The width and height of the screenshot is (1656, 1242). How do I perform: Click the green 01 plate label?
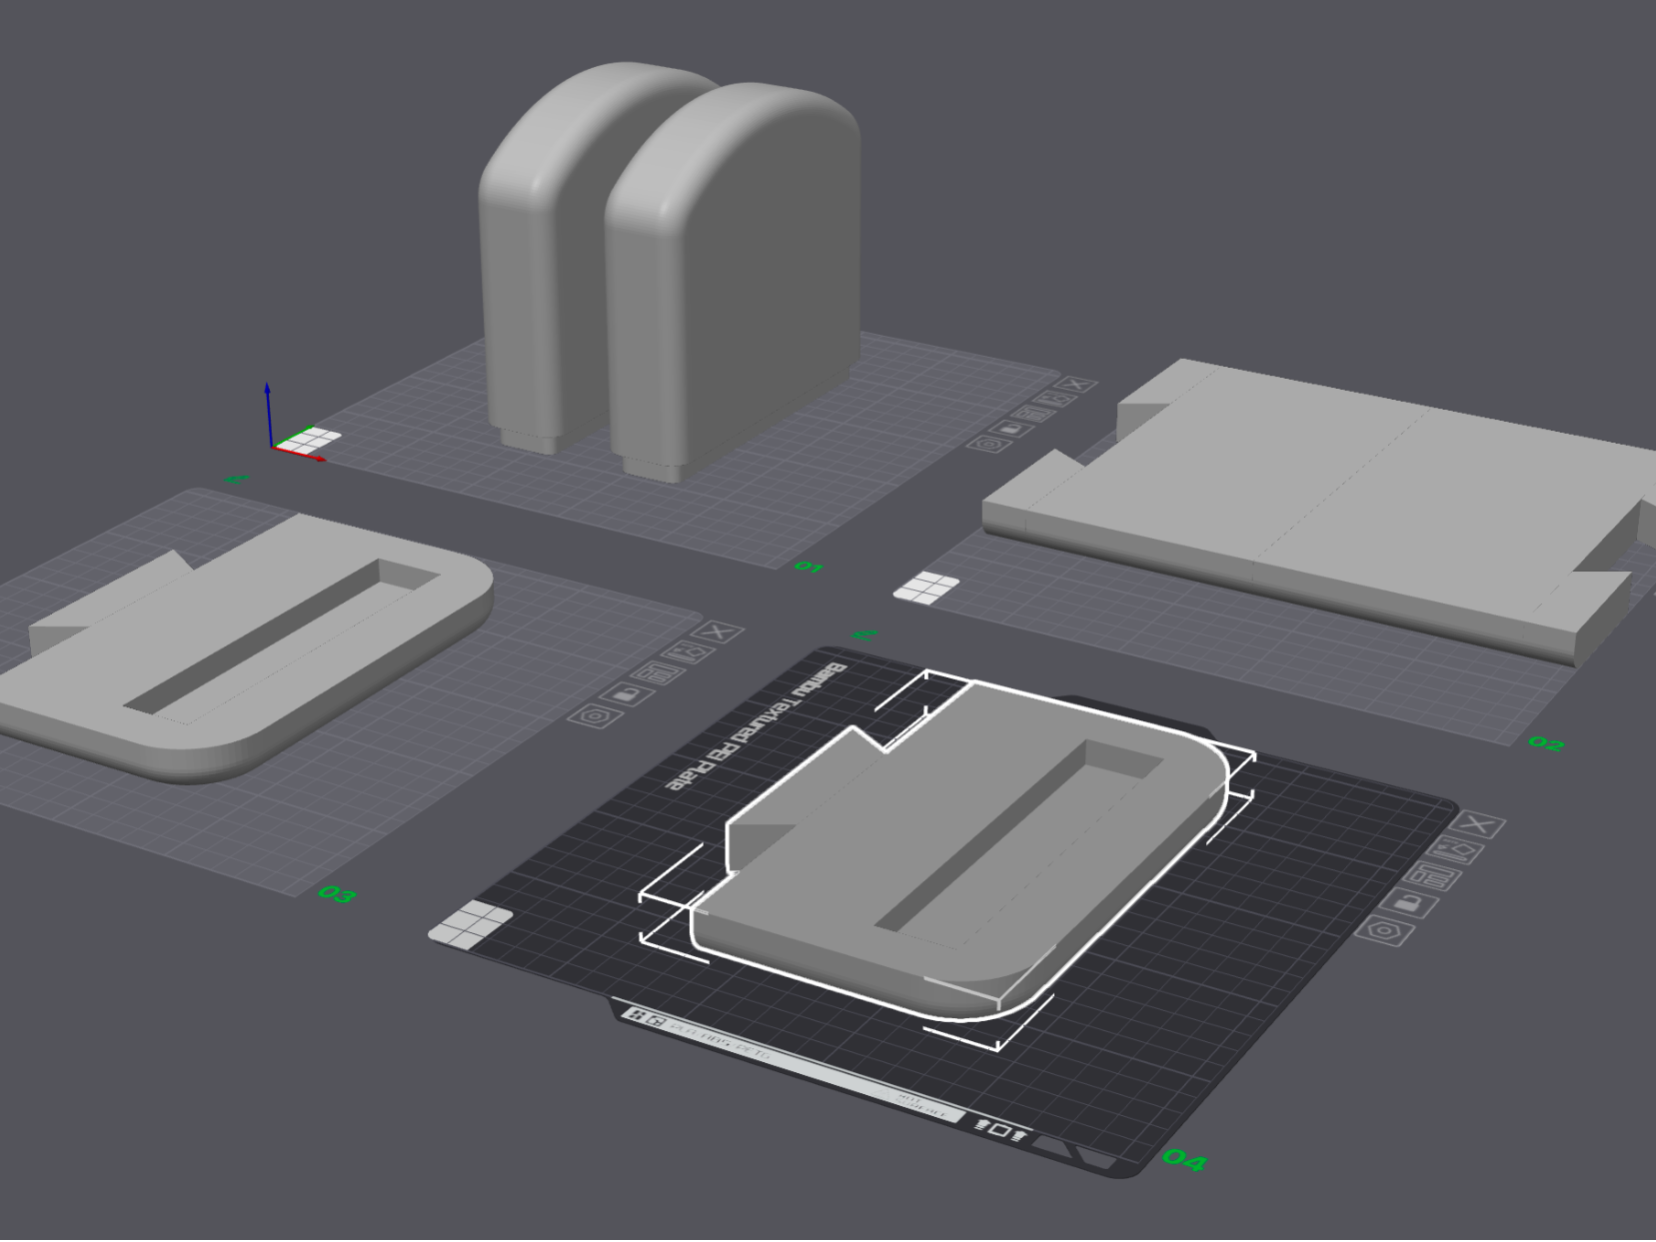point(808,568)
